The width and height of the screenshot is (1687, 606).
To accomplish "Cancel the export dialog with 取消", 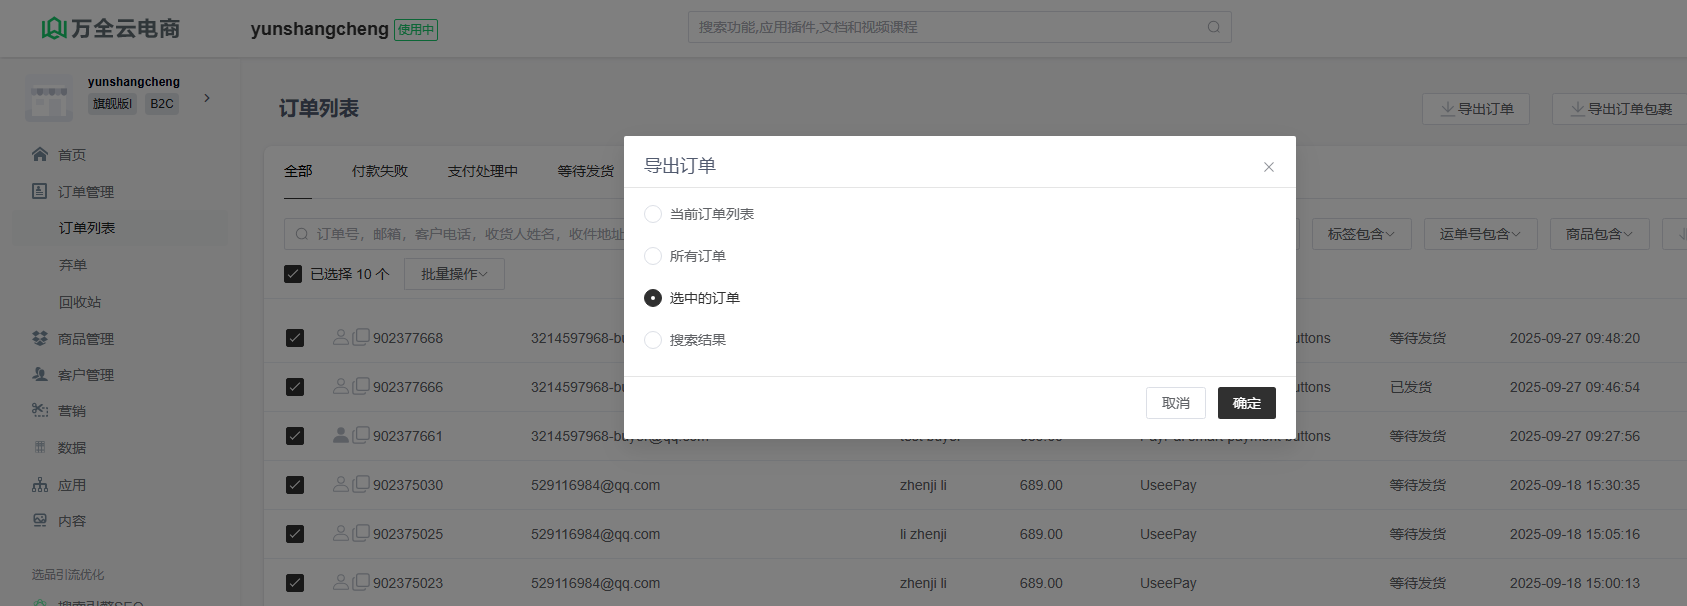I will [1175, 403].
